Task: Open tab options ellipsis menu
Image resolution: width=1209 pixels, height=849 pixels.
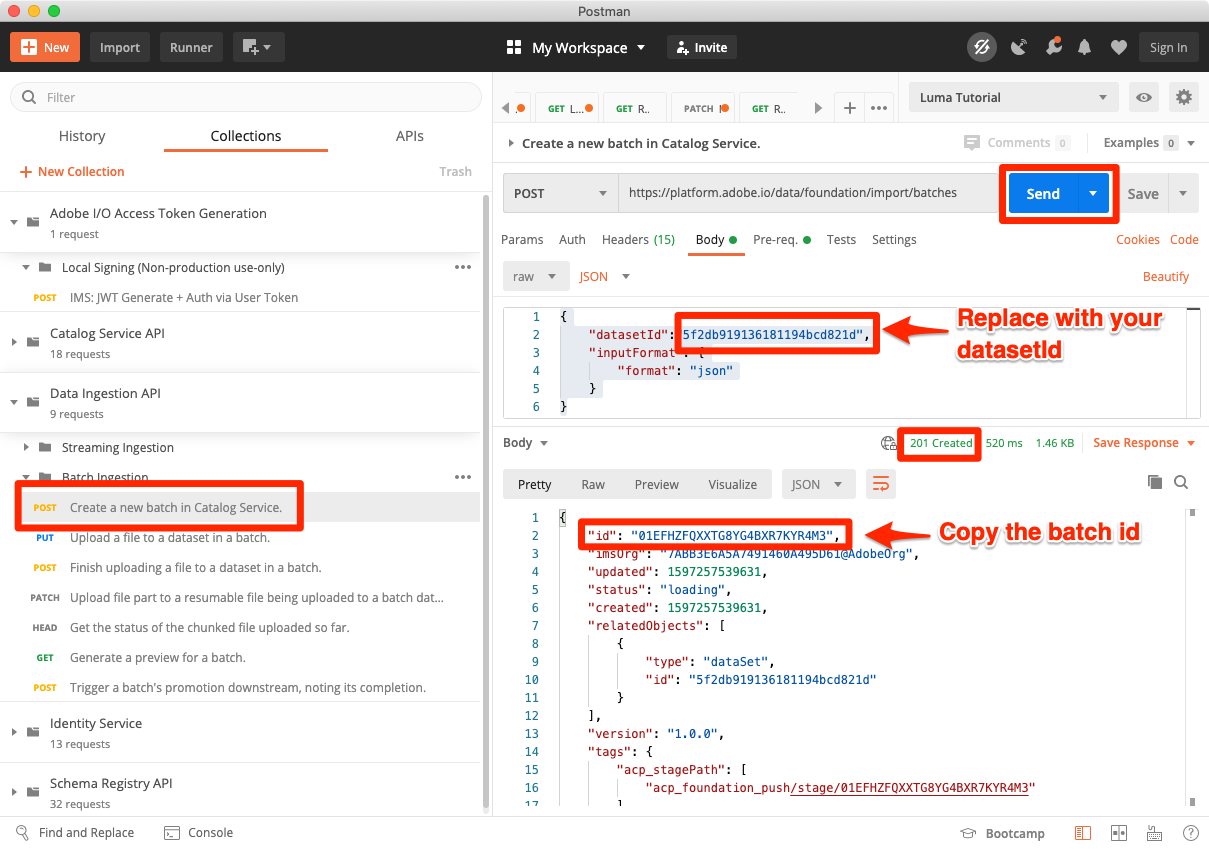Action: [879, 108]
